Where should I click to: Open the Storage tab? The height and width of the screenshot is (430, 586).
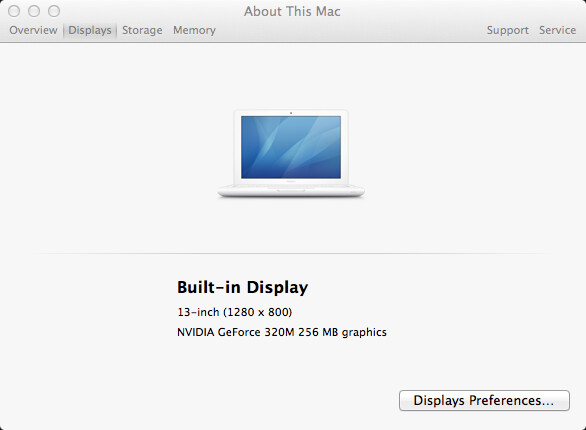142,30
